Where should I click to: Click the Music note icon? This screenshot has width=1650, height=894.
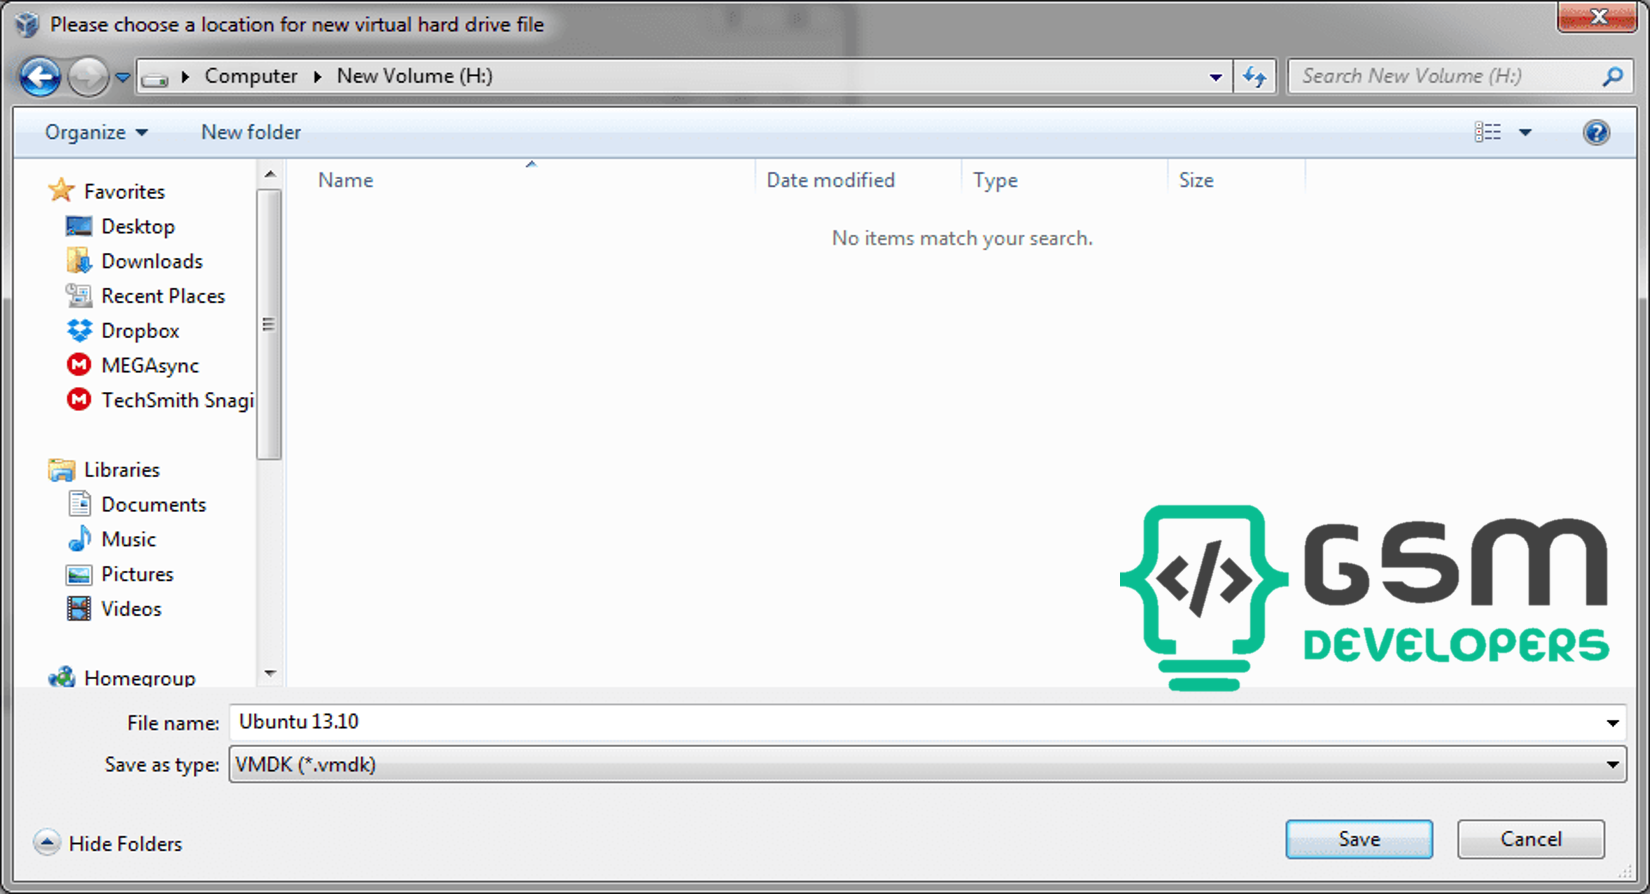79,539
